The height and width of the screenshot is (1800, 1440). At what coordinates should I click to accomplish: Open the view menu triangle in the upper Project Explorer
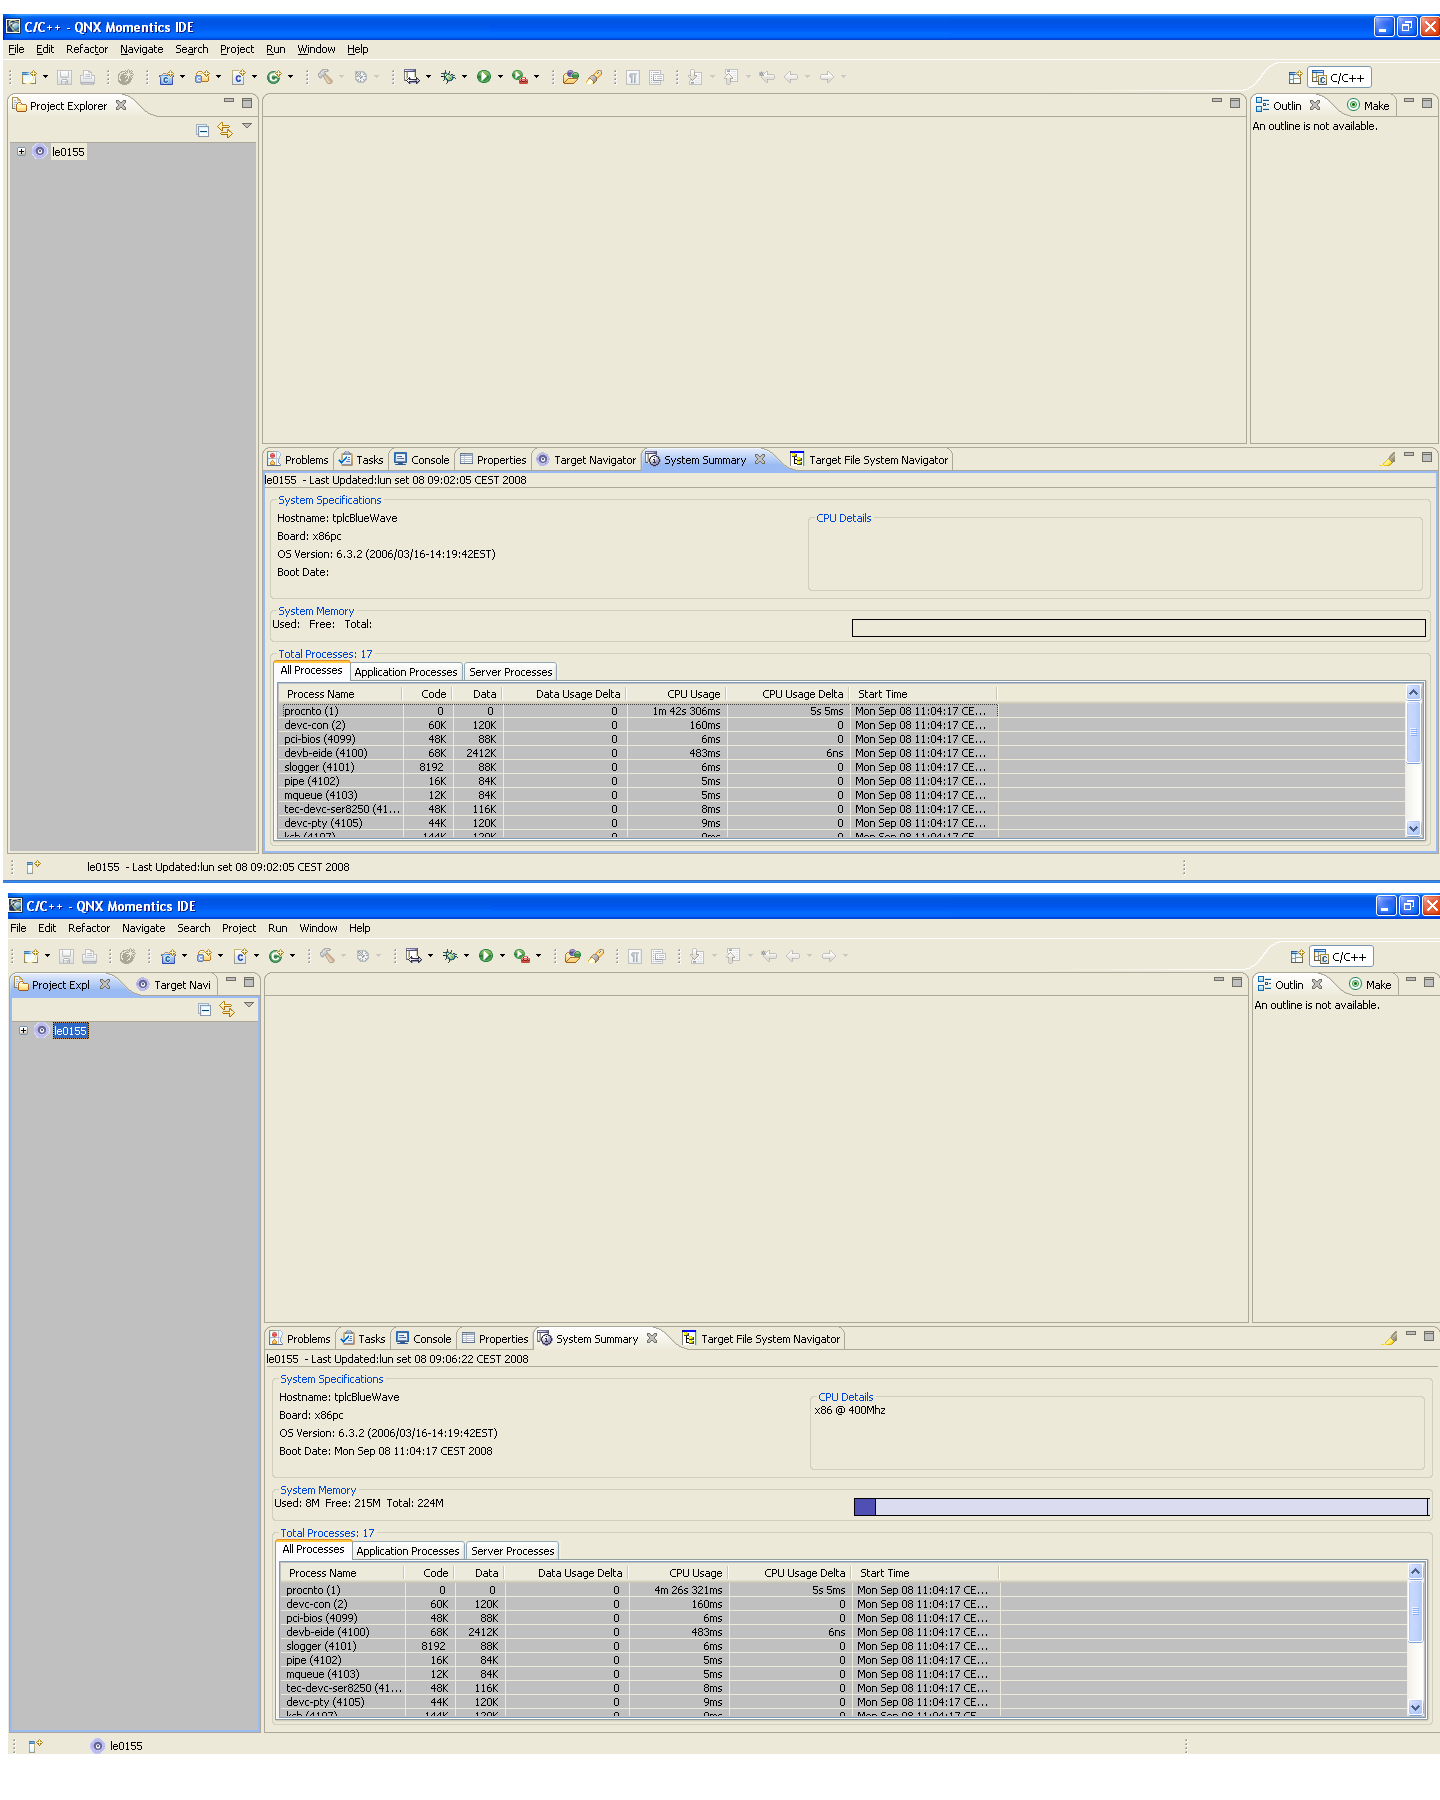[247, 126]
